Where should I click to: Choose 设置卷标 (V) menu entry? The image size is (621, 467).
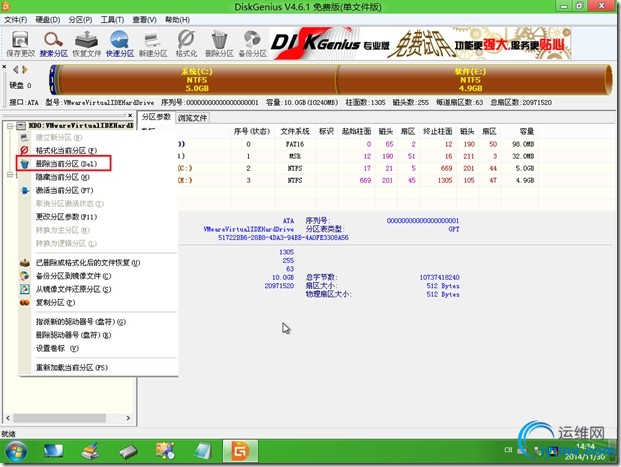tap(98, 348)
